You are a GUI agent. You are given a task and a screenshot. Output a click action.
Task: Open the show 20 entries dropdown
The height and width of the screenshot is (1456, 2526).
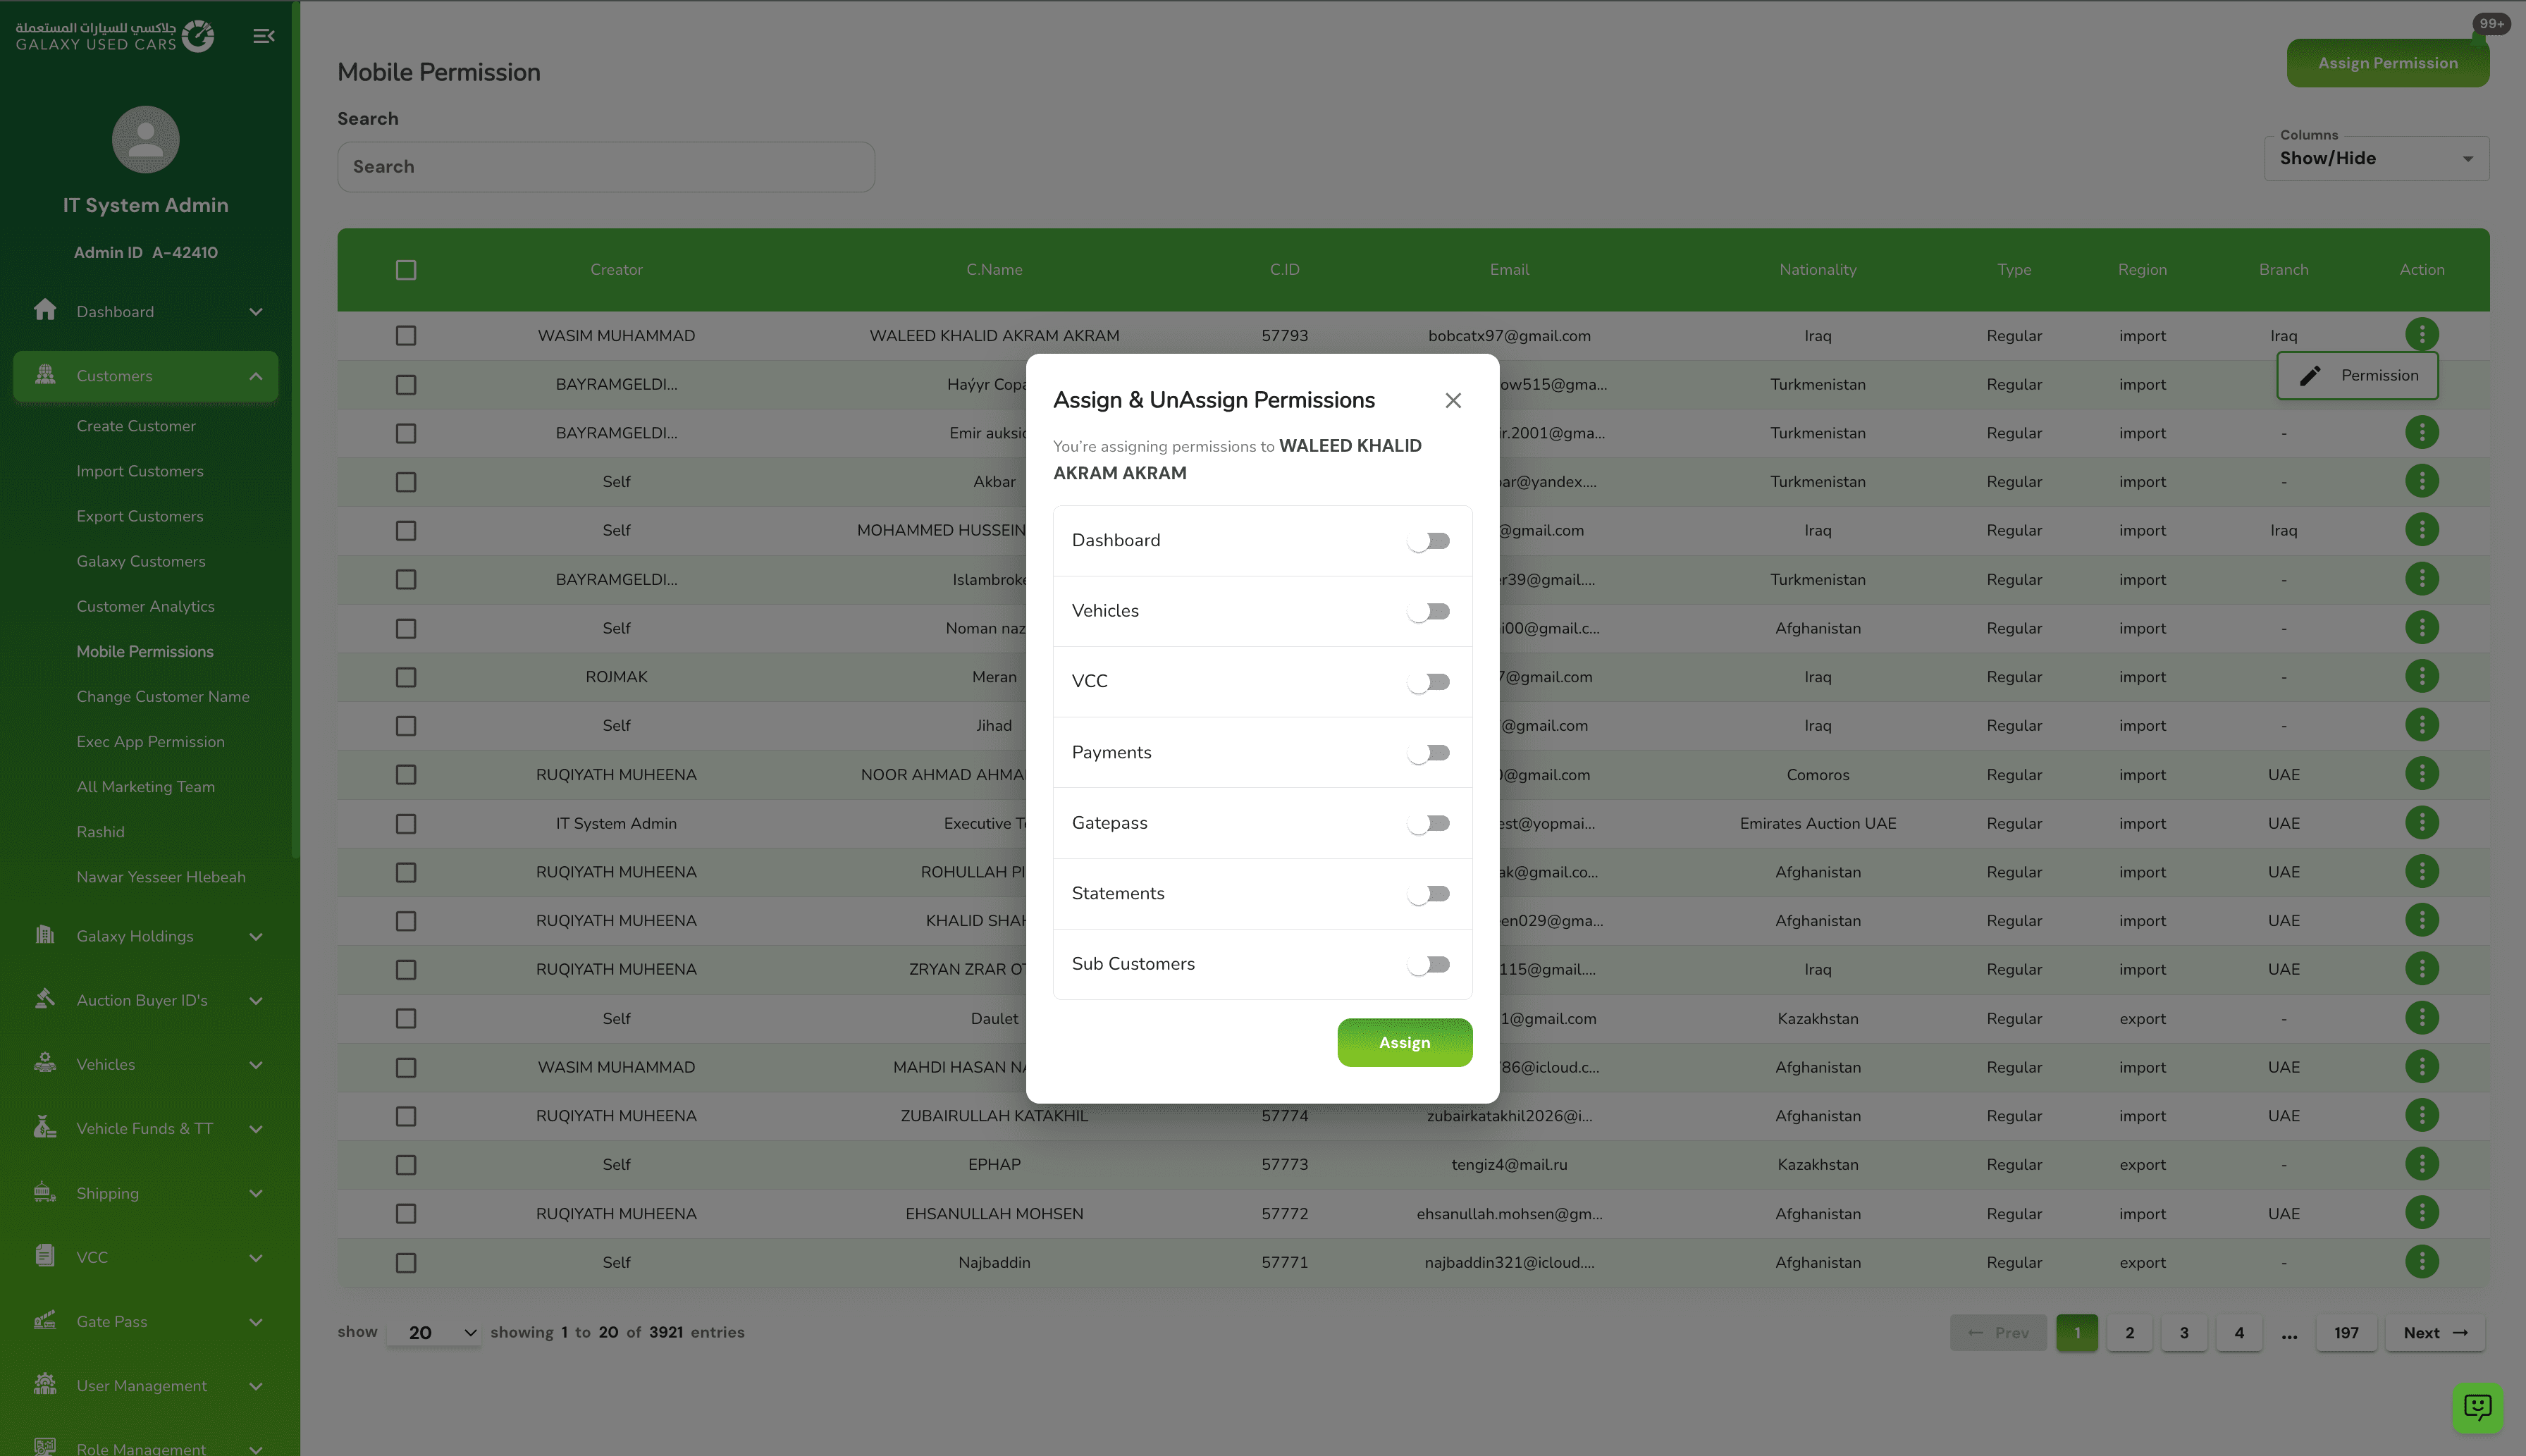tap(434, 1332)
